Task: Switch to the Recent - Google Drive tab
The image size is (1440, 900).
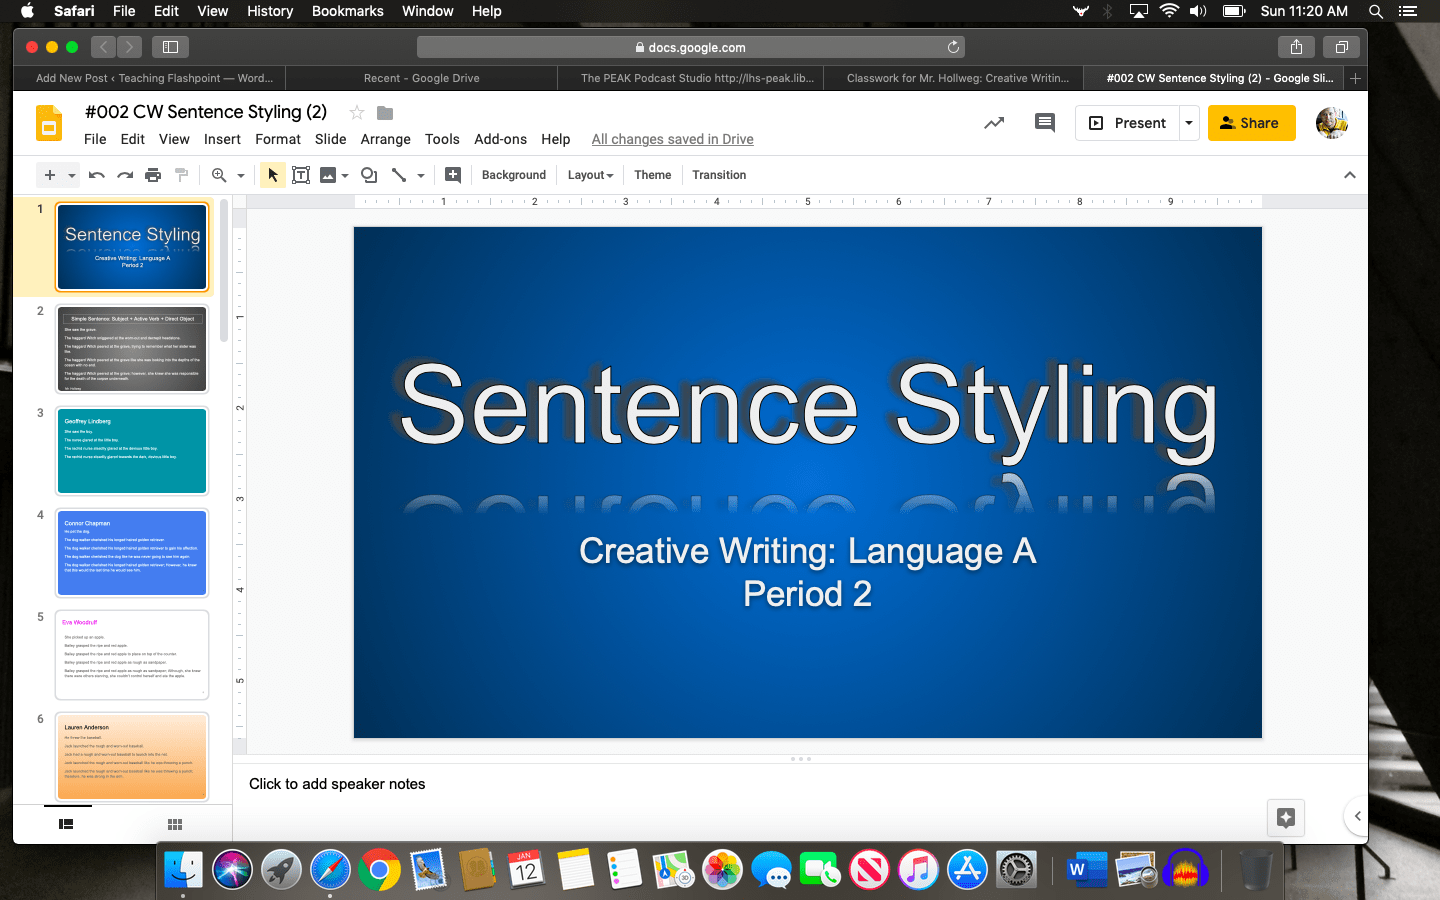Action: coord(421,78)
